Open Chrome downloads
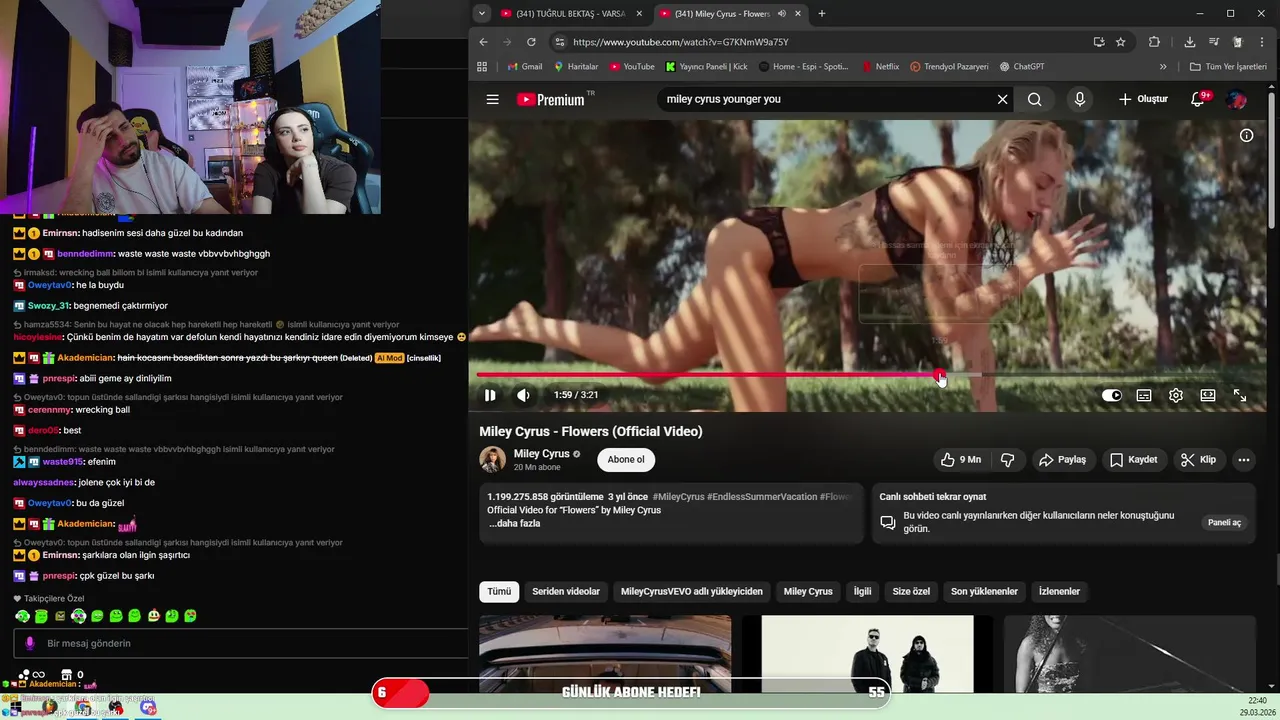 [1189, 42]
